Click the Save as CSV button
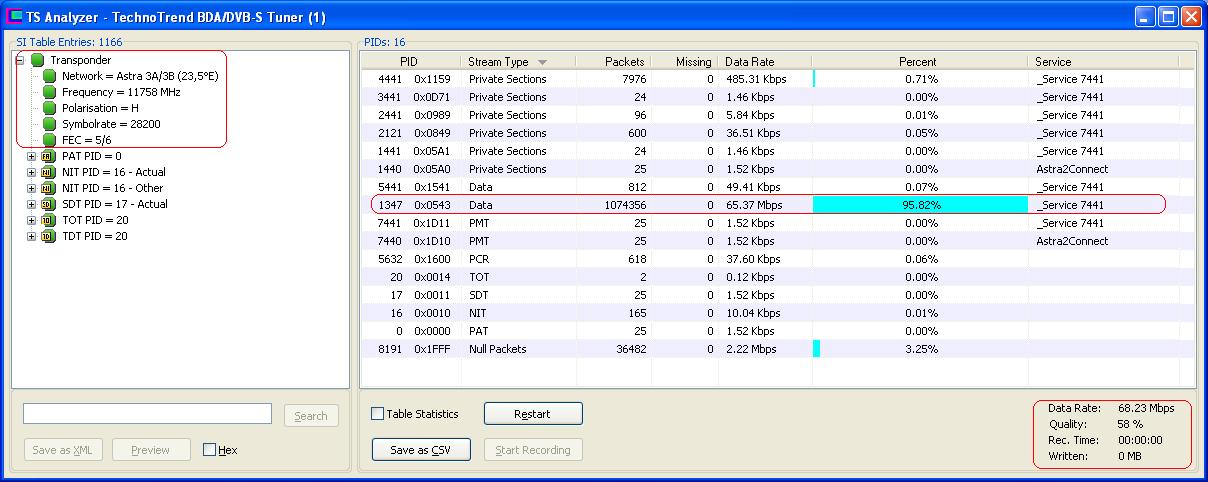This screenshot has height=482, width=1208. [419, 450]
